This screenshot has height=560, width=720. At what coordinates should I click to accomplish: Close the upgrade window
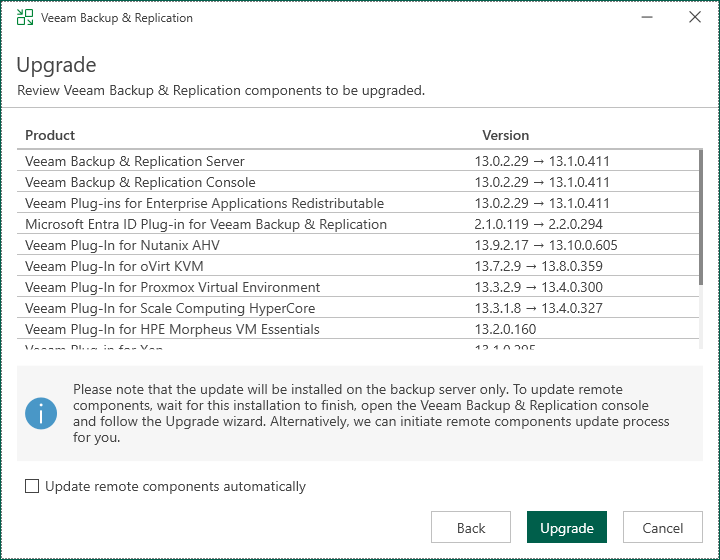(695, 17)
